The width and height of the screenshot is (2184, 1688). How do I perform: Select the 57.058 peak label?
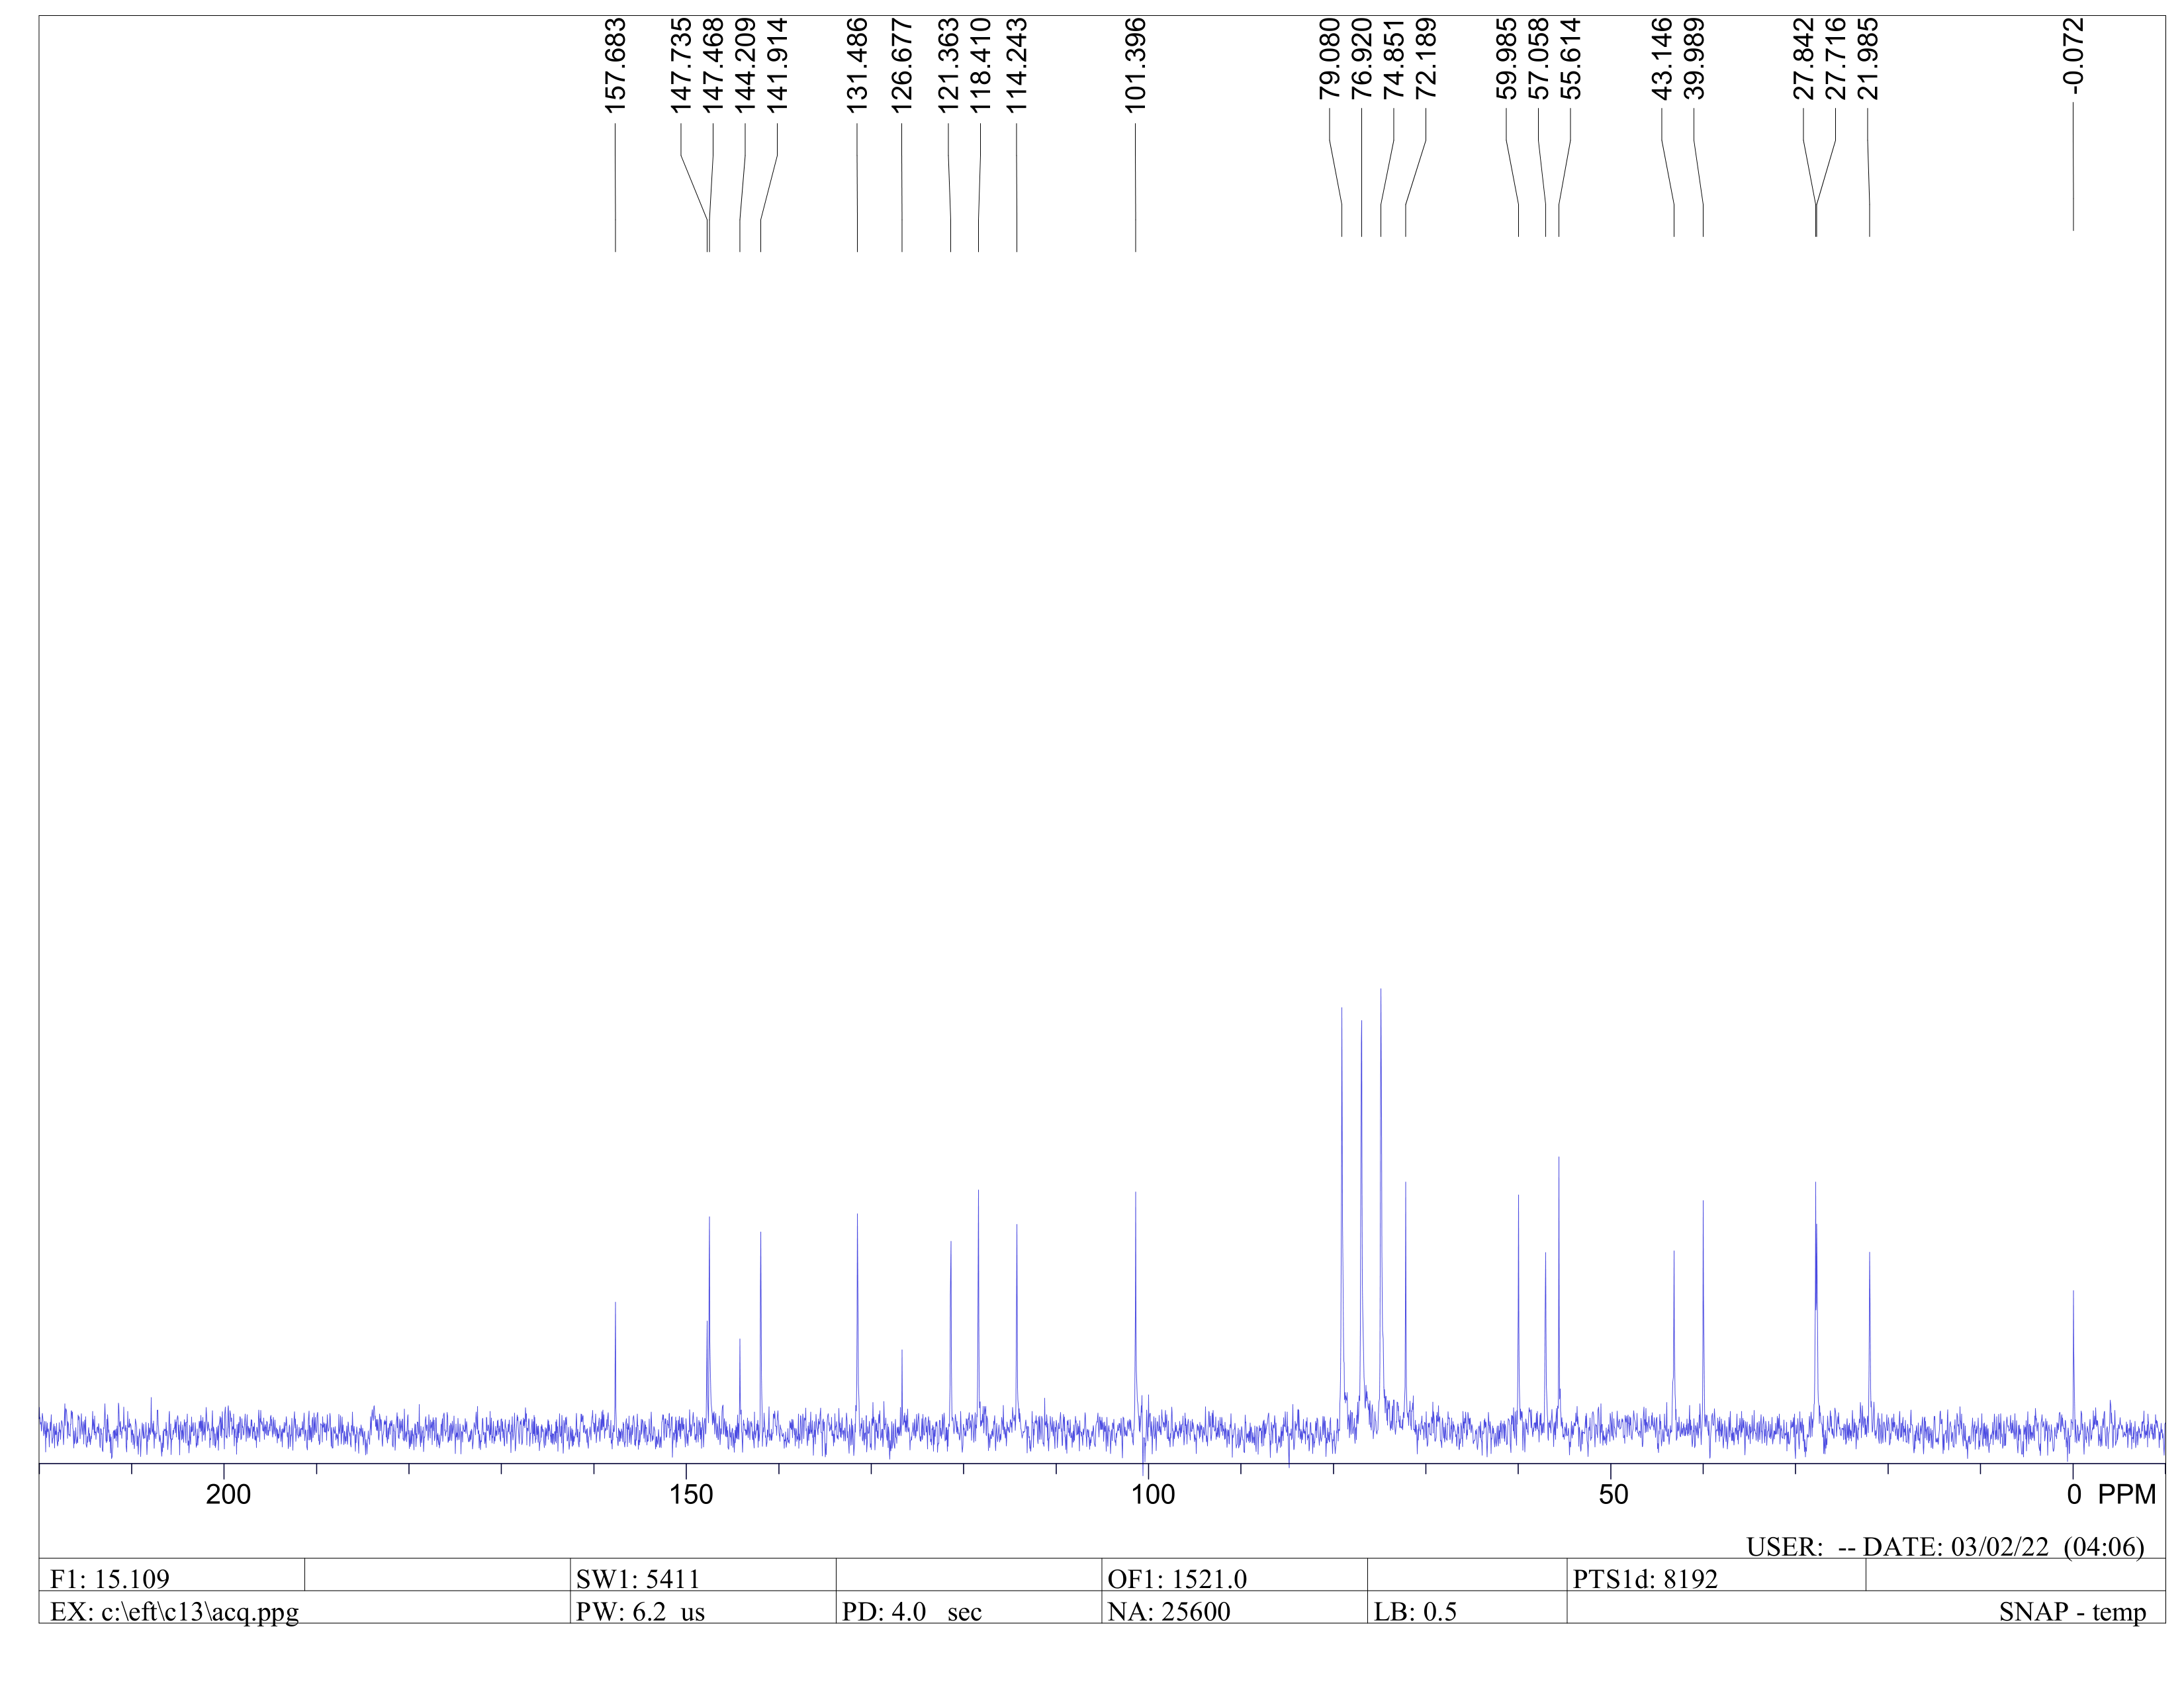coord(1538,58)
